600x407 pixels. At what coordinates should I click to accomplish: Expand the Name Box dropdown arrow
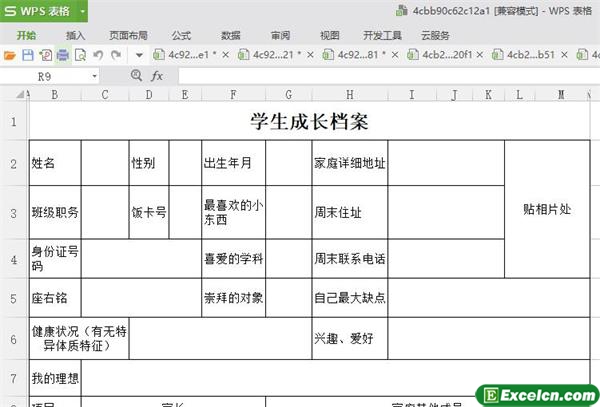[95, 77]
